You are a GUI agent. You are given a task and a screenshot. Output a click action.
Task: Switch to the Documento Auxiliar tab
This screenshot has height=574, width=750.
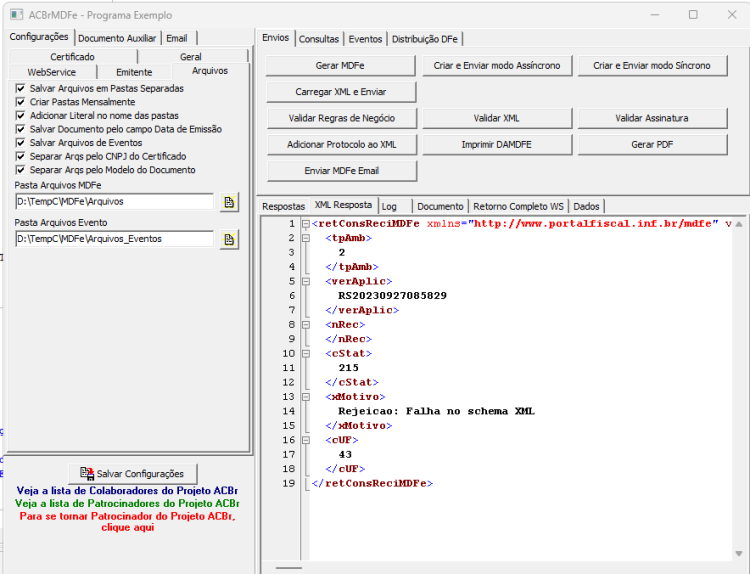coord(117,38)
